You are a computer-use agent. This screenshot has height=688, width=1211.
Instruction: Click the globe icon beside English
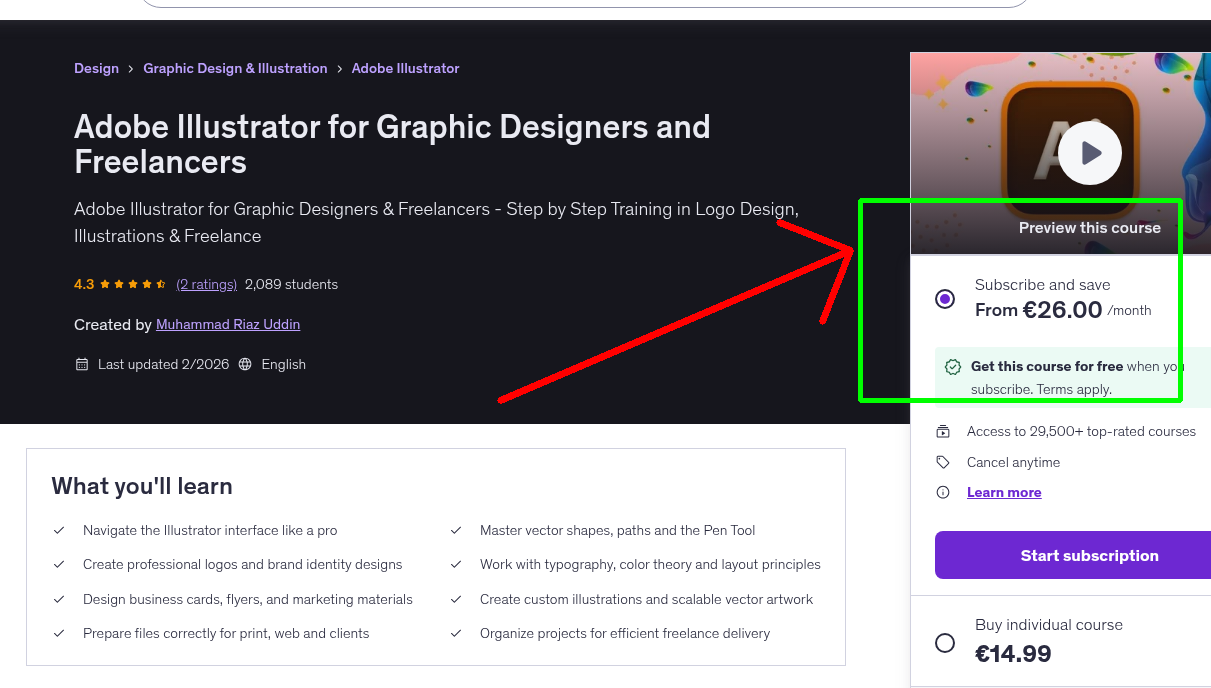point(245,364)
